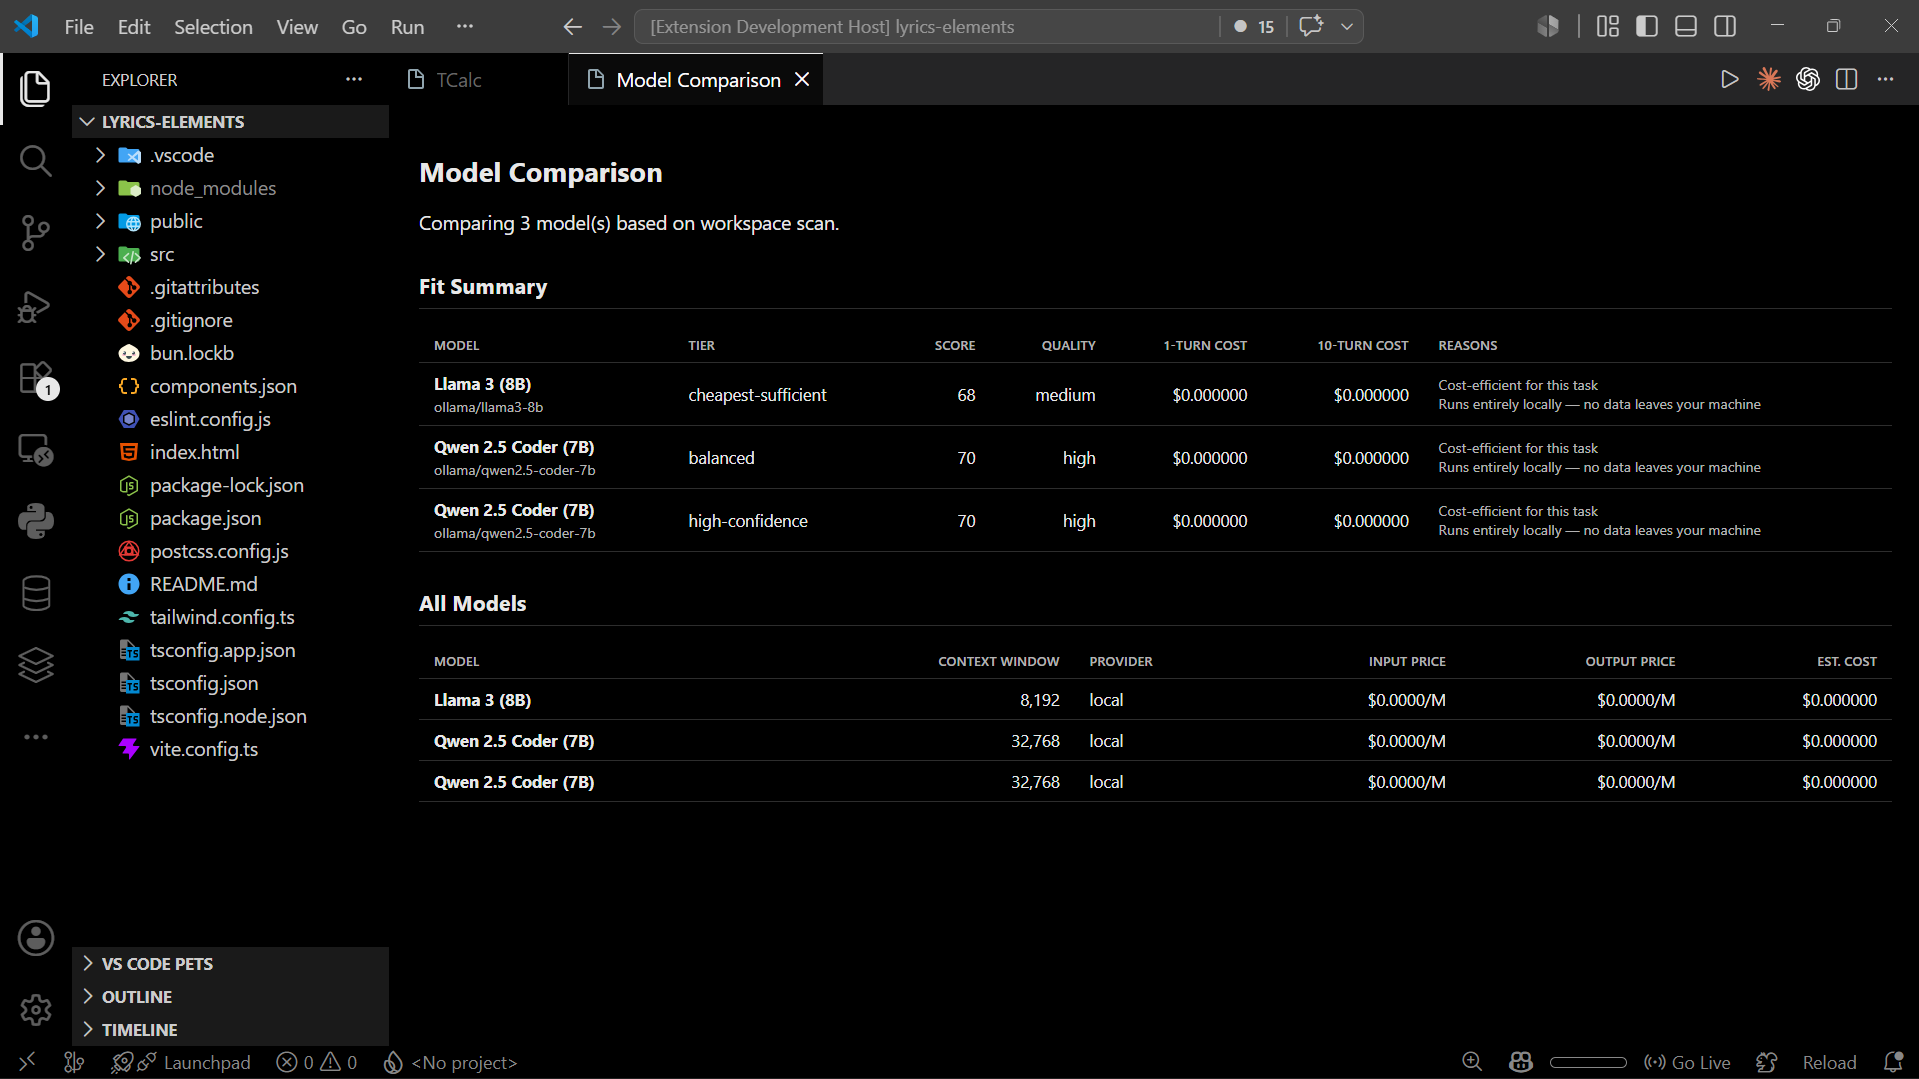Viewport: 1919px width, 1079px height.
Task: Go forward using the title bar arrow
Action: click(x=612, y=26)
